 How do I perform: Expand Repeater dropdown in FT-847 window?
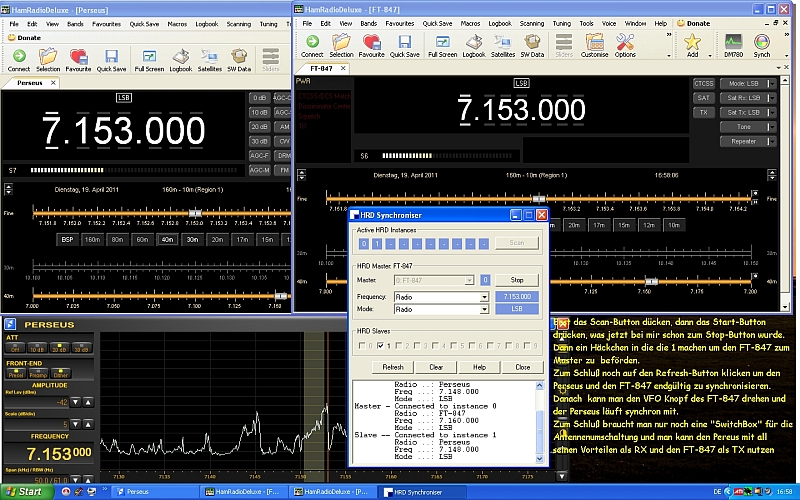(x=772, y=141)
